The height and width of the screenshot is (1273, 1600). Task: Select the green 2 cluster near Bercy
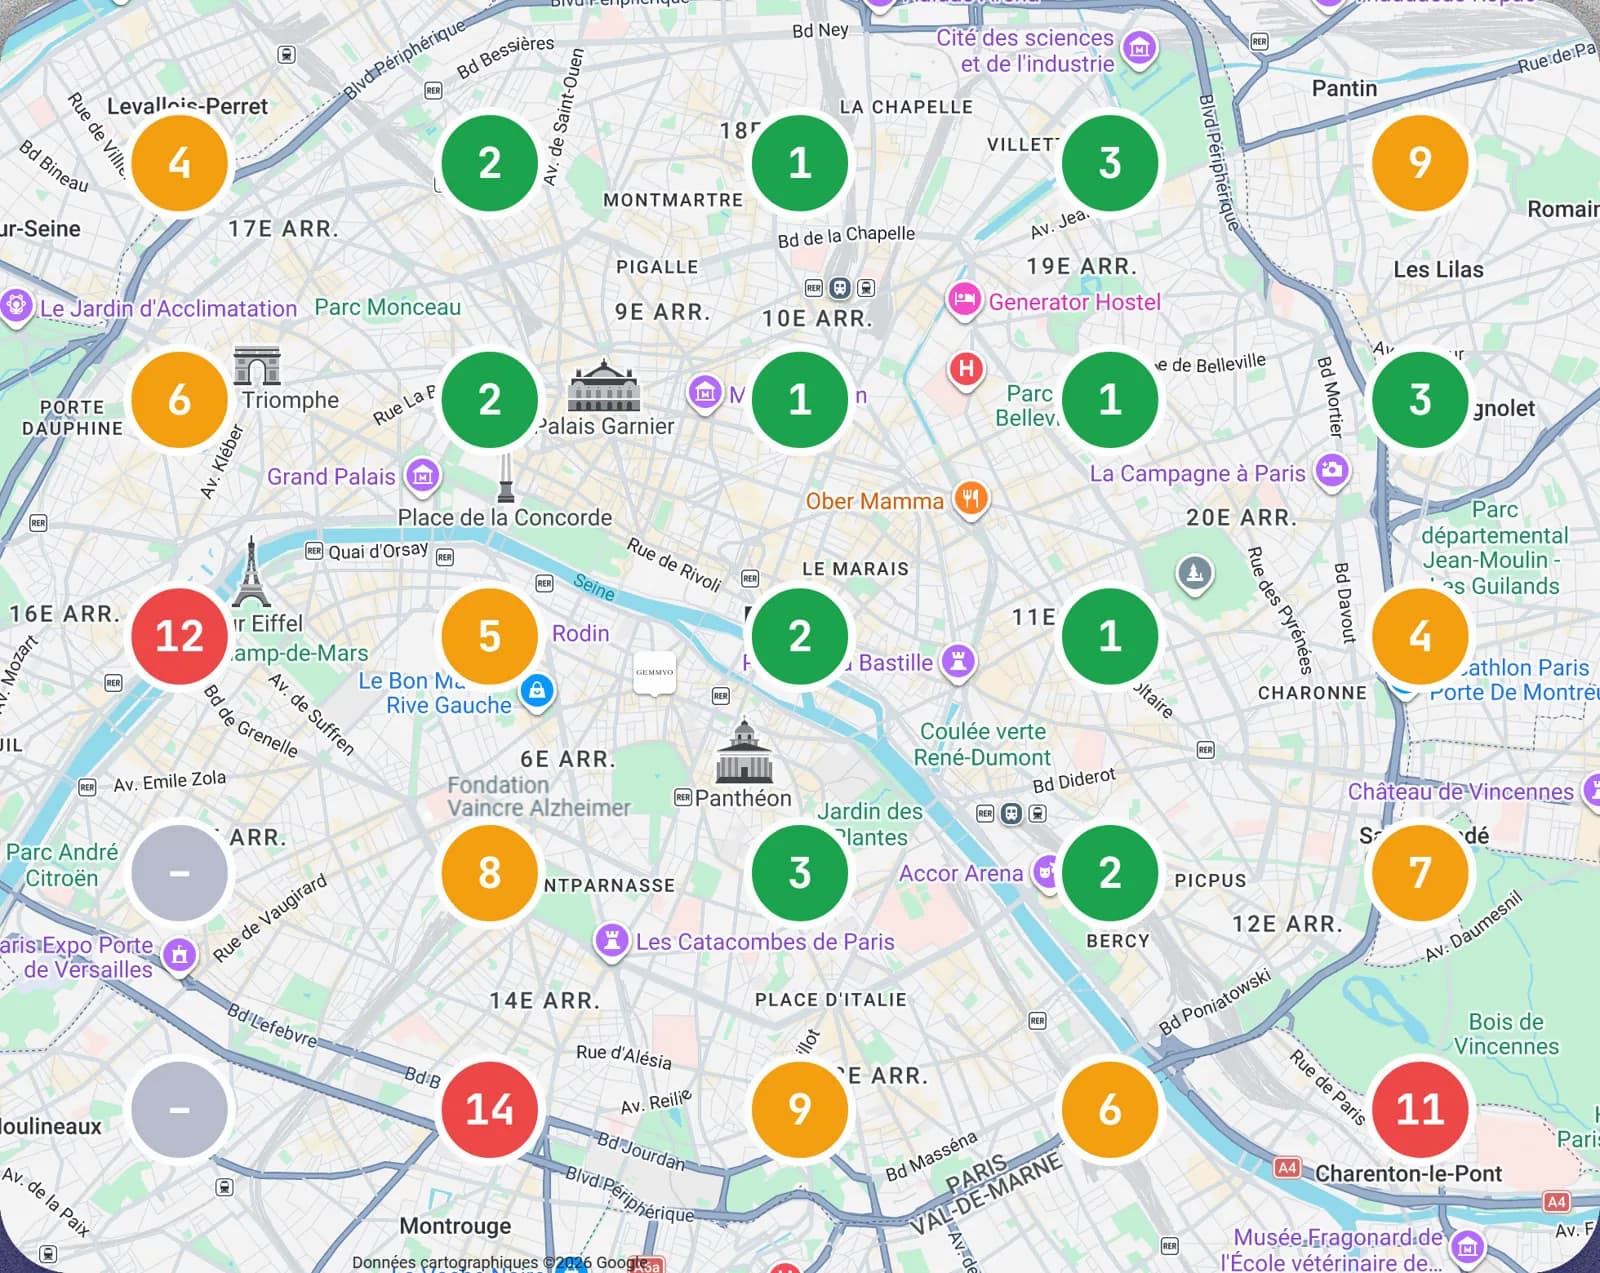(x=1110, y=873)
